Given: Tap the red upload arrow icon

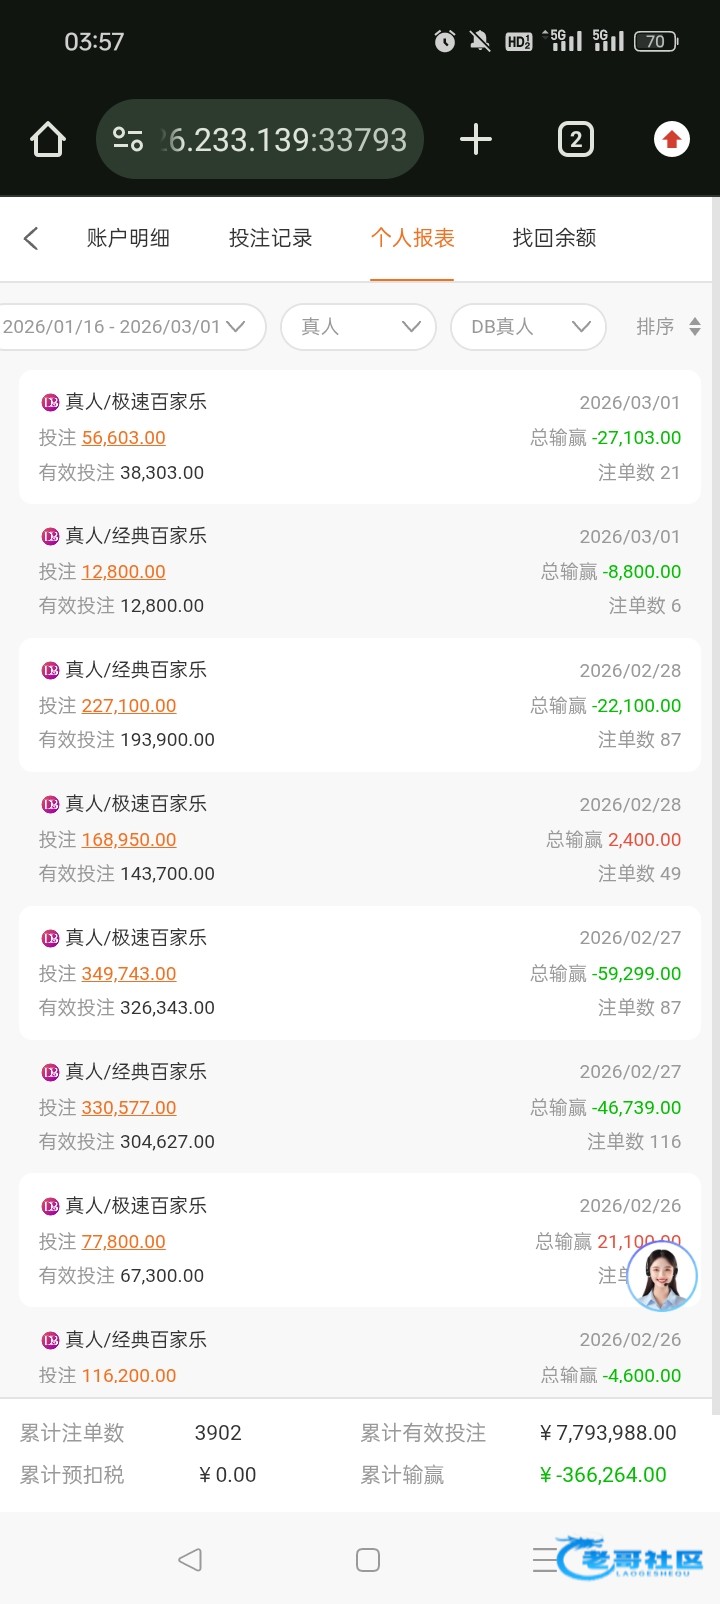Looking at the screenshot, I should click(x=672, y=140).
